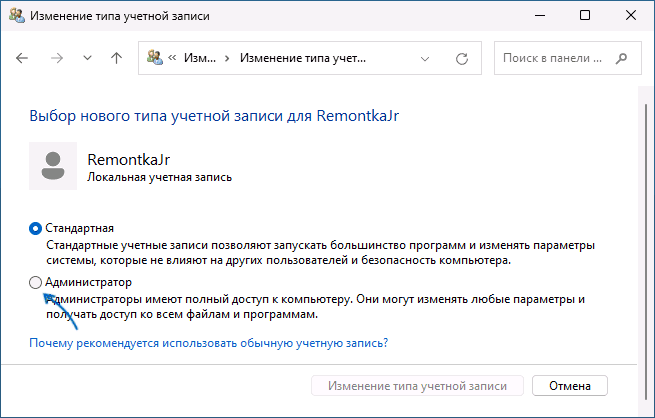Click the RemontkaJr account name text
Screen dimensions: 655x418
(x=129, y=160)
